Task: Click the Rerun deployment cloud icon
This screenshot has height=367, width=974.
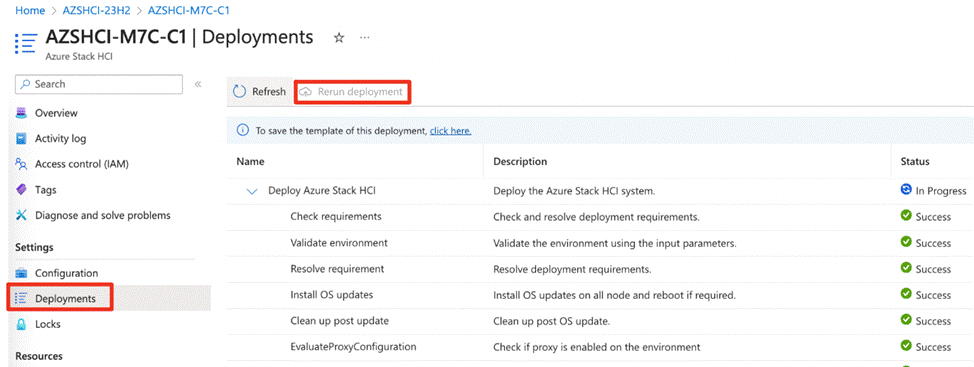Action: pyautogui.click(x=306, y=92)
